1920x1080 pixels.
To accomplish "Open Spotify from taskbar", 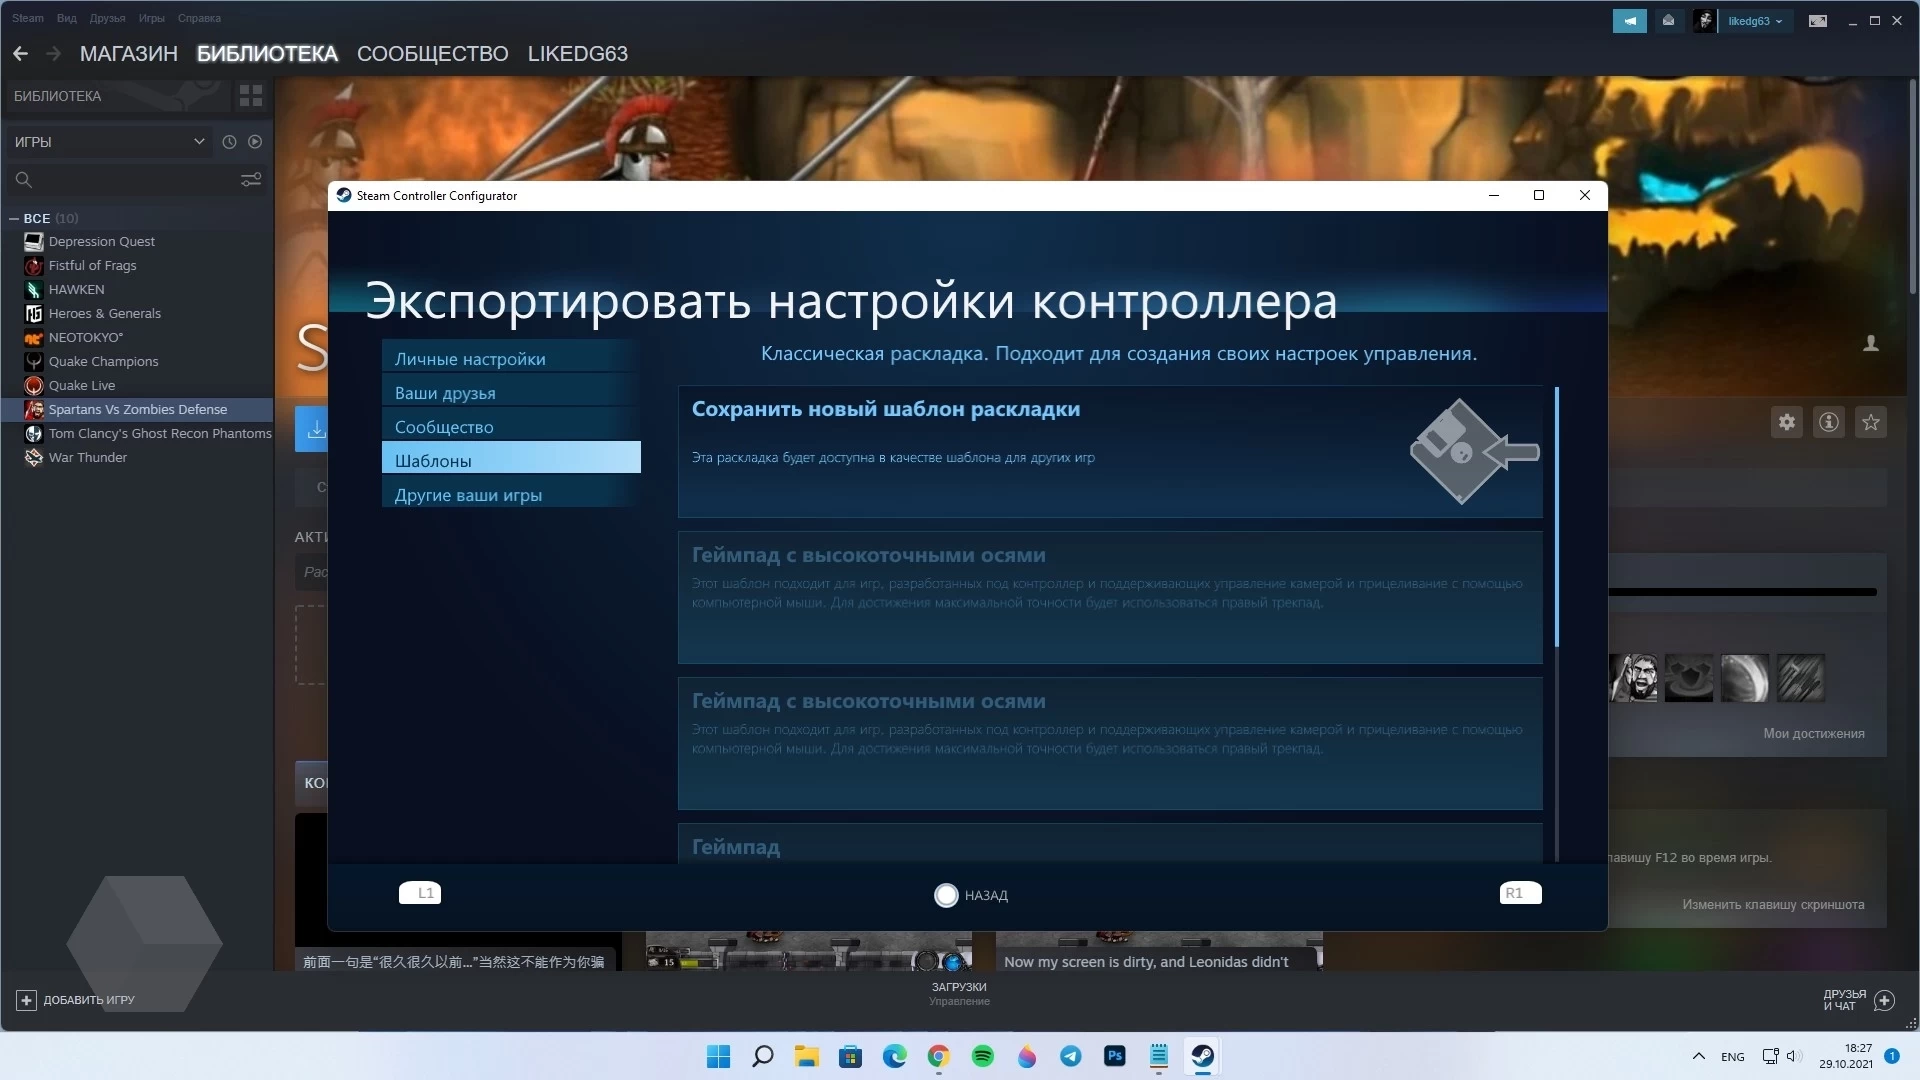I will point(983,1056).
